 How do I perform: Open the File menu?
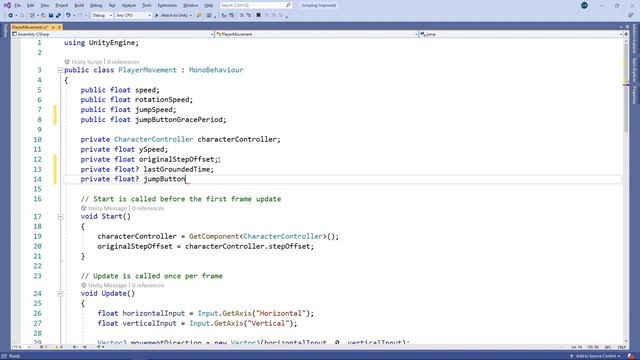[18, 5]
